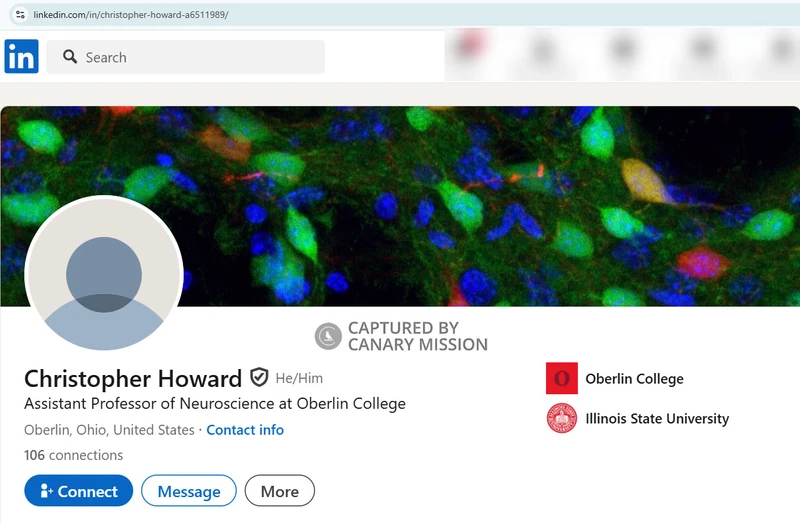Open the default profile photo avatar
This screenshot has height=523, width=800.
pos(104,273)
